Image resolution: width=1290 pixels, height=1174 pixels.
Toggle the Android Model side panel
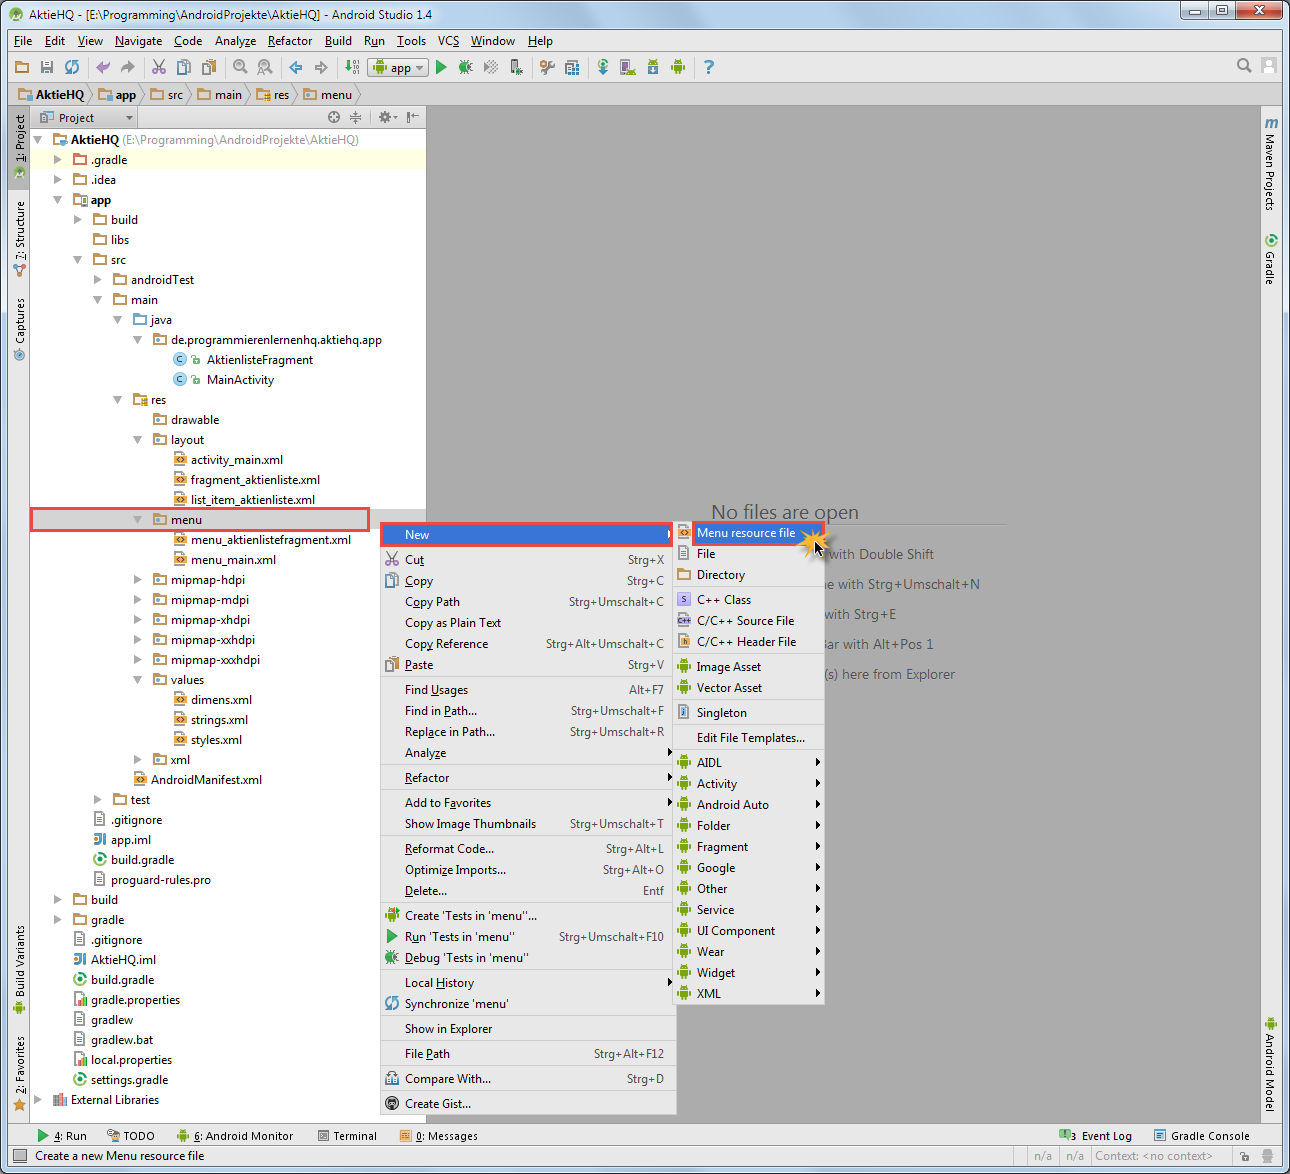coord(1270,1065)
